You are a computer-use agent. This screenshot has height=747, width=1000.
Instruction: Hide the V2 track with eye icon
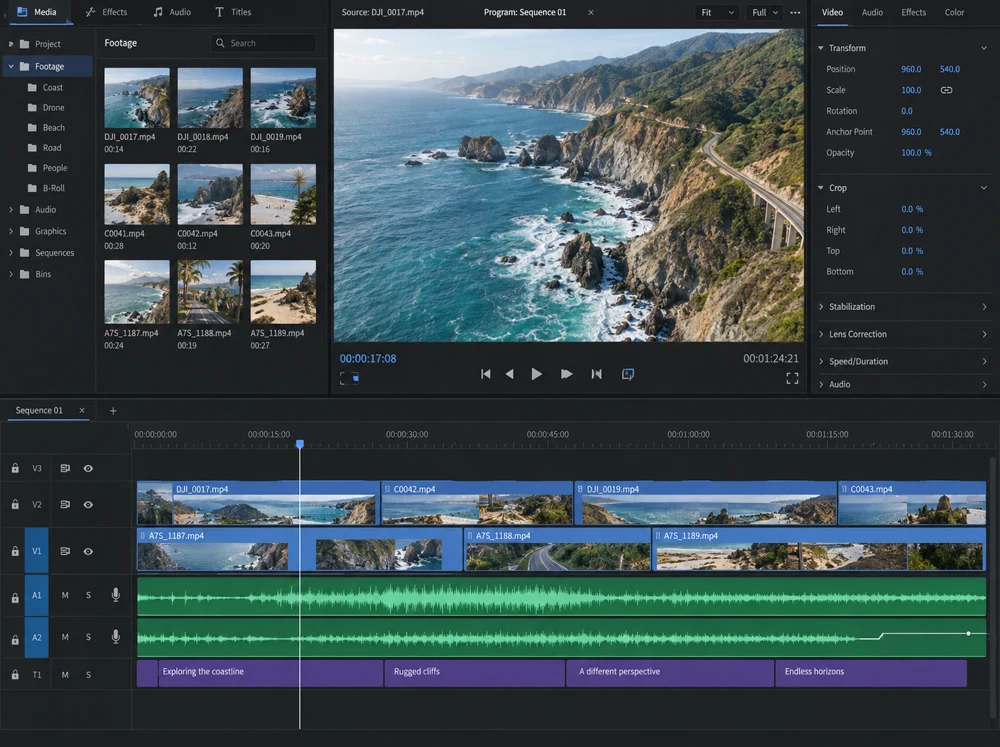(88, 505)
